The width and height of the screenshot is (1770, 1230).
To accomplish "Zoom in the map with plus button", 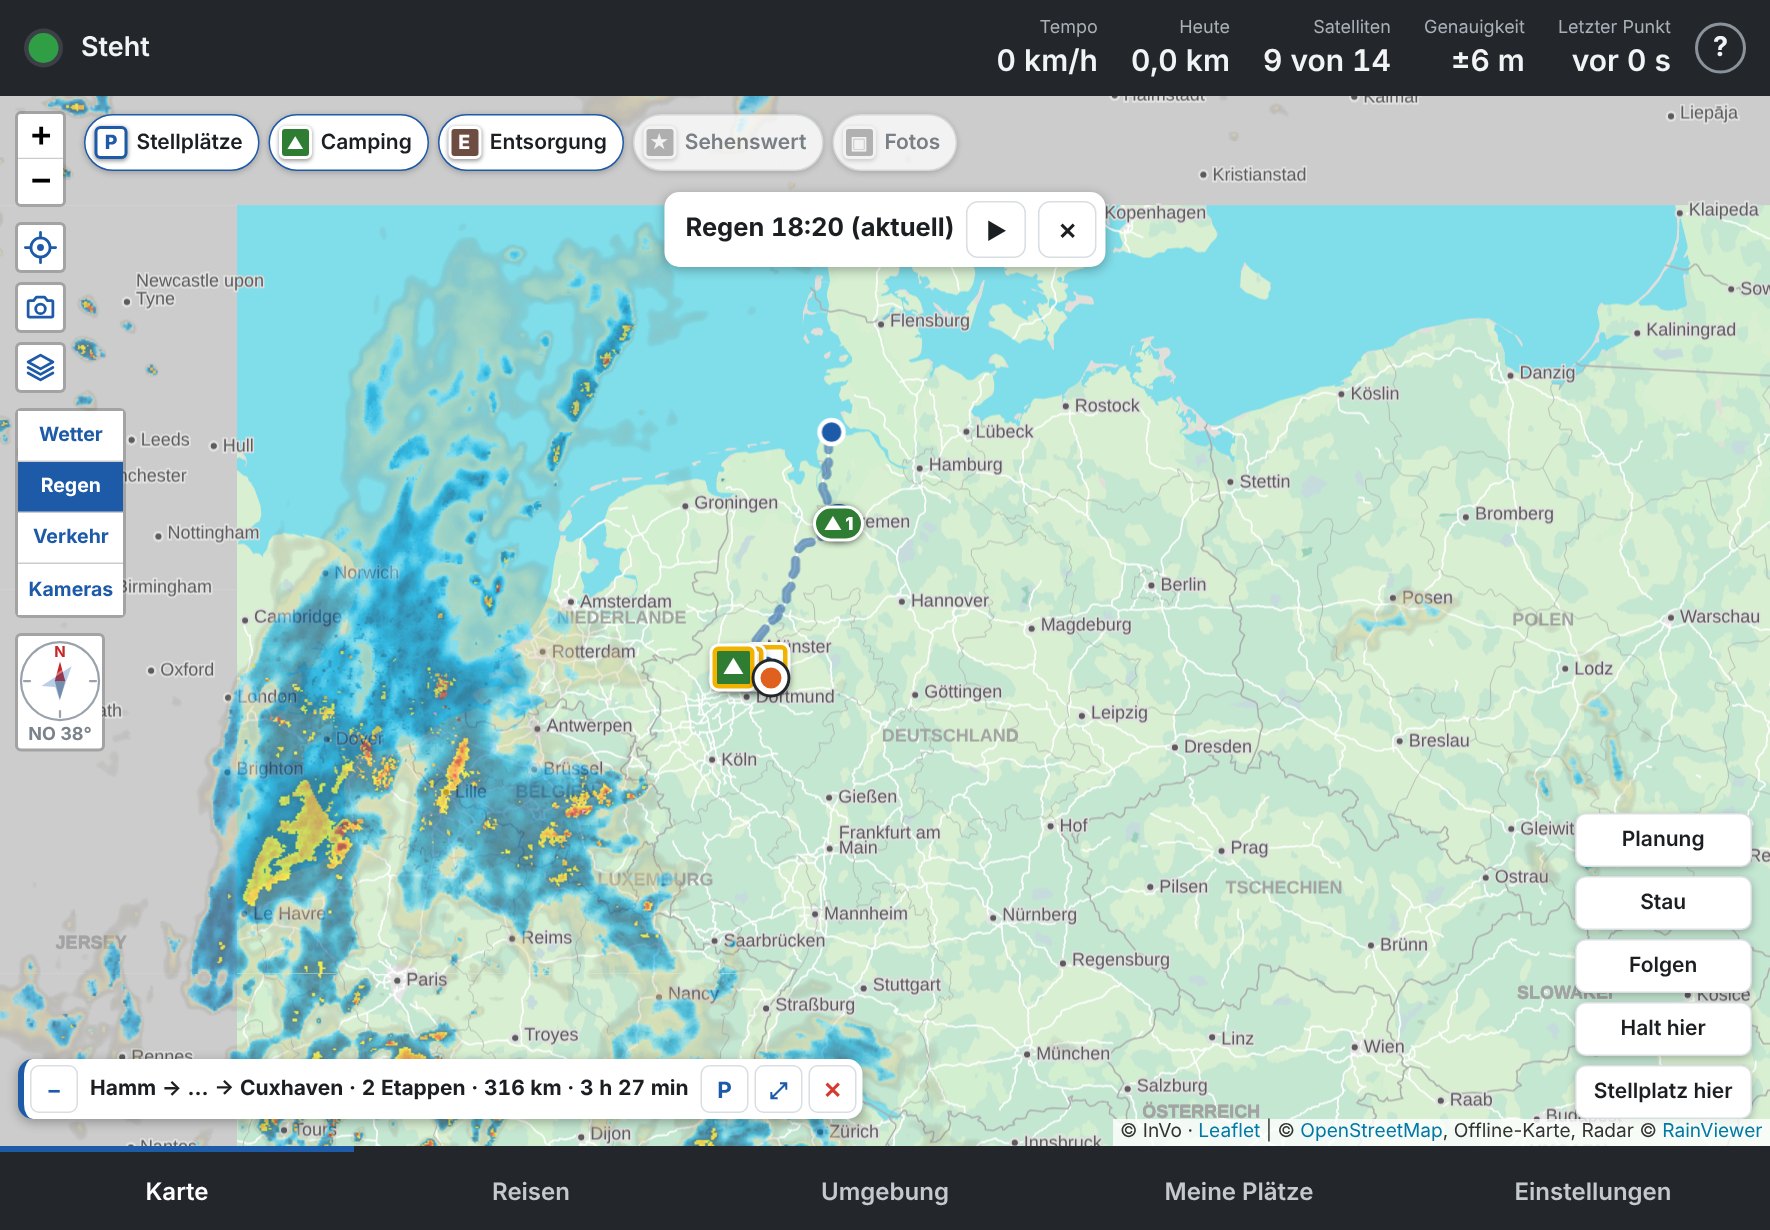I will [x=41, y=136].
